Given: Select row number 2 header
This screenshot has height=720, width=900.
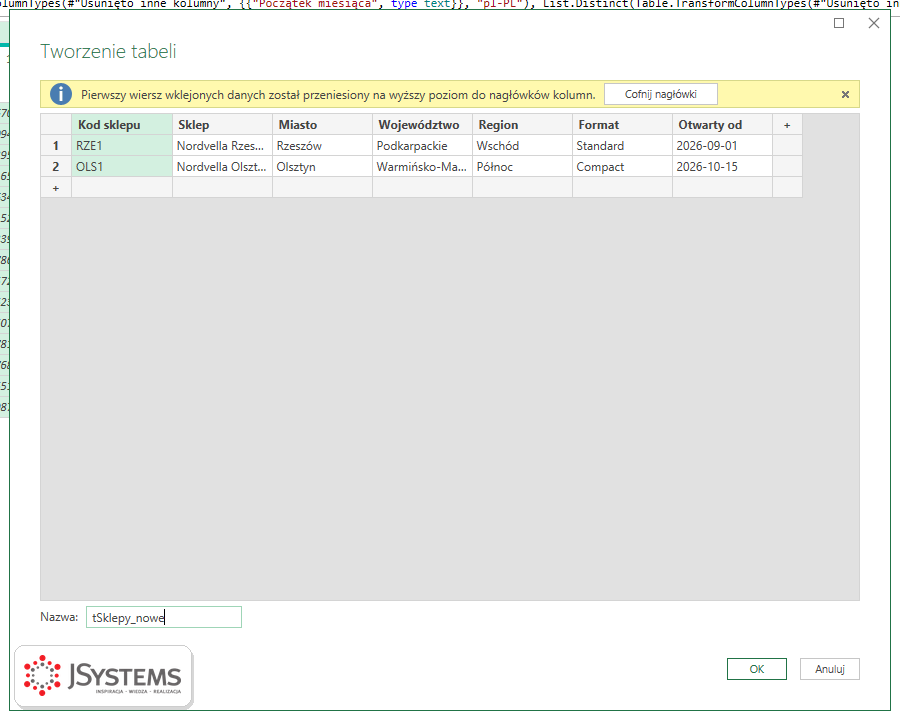Looking at the screenshot, I should click(56, 167).
